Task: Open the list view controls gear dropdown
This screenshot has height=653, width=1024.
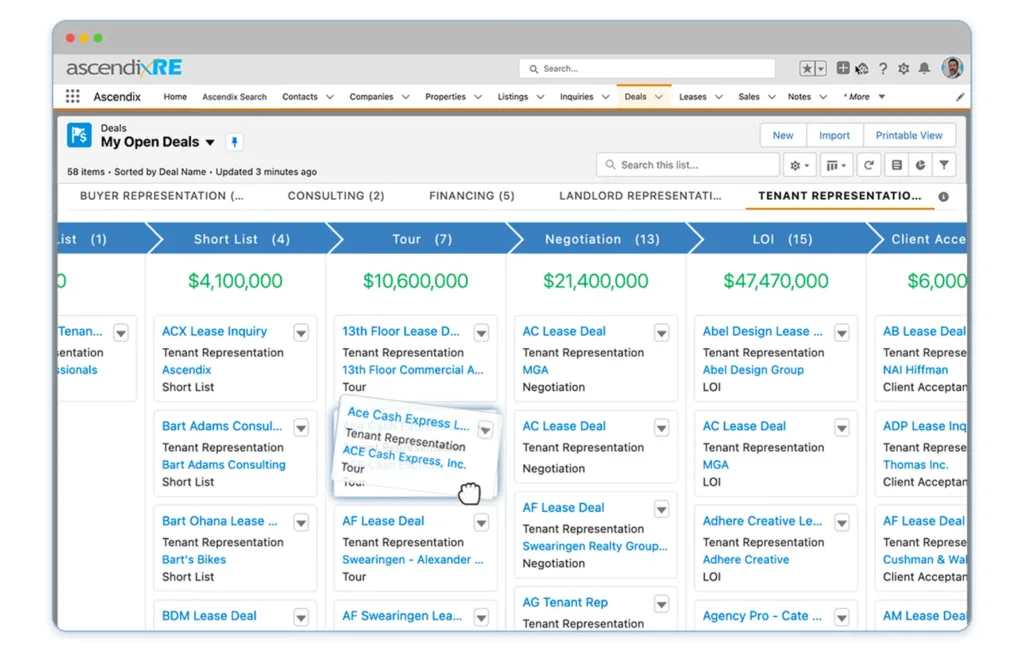Action: tap(800, 165)
